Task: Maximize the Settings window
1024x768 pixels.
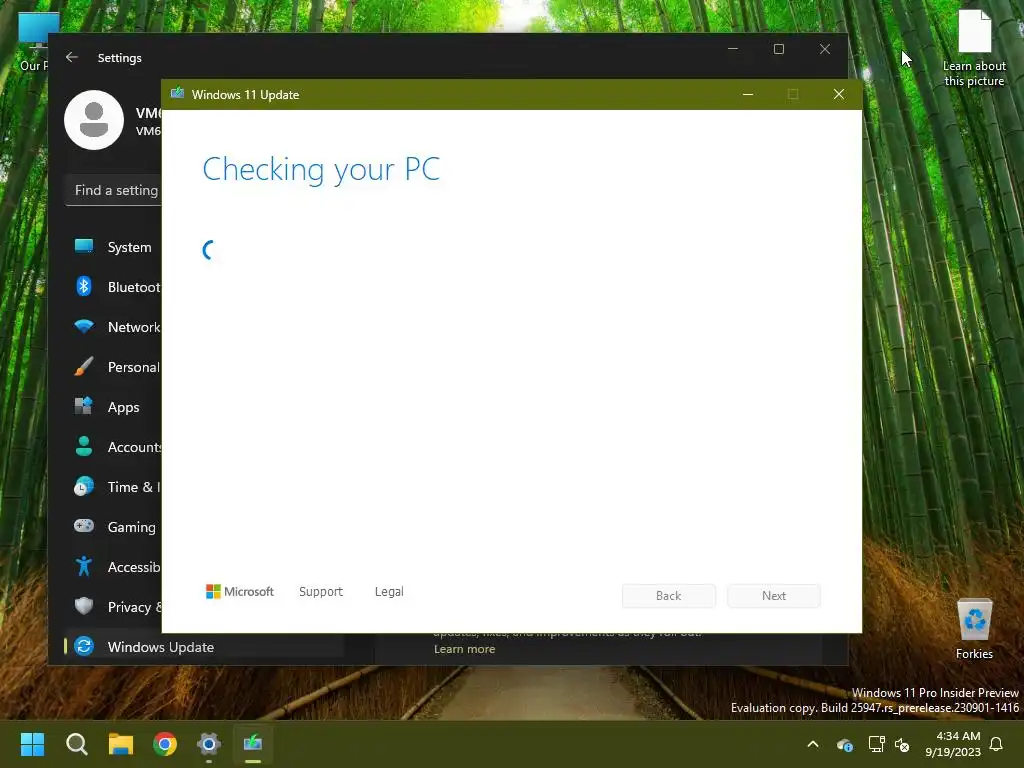Action: point(778,49)
